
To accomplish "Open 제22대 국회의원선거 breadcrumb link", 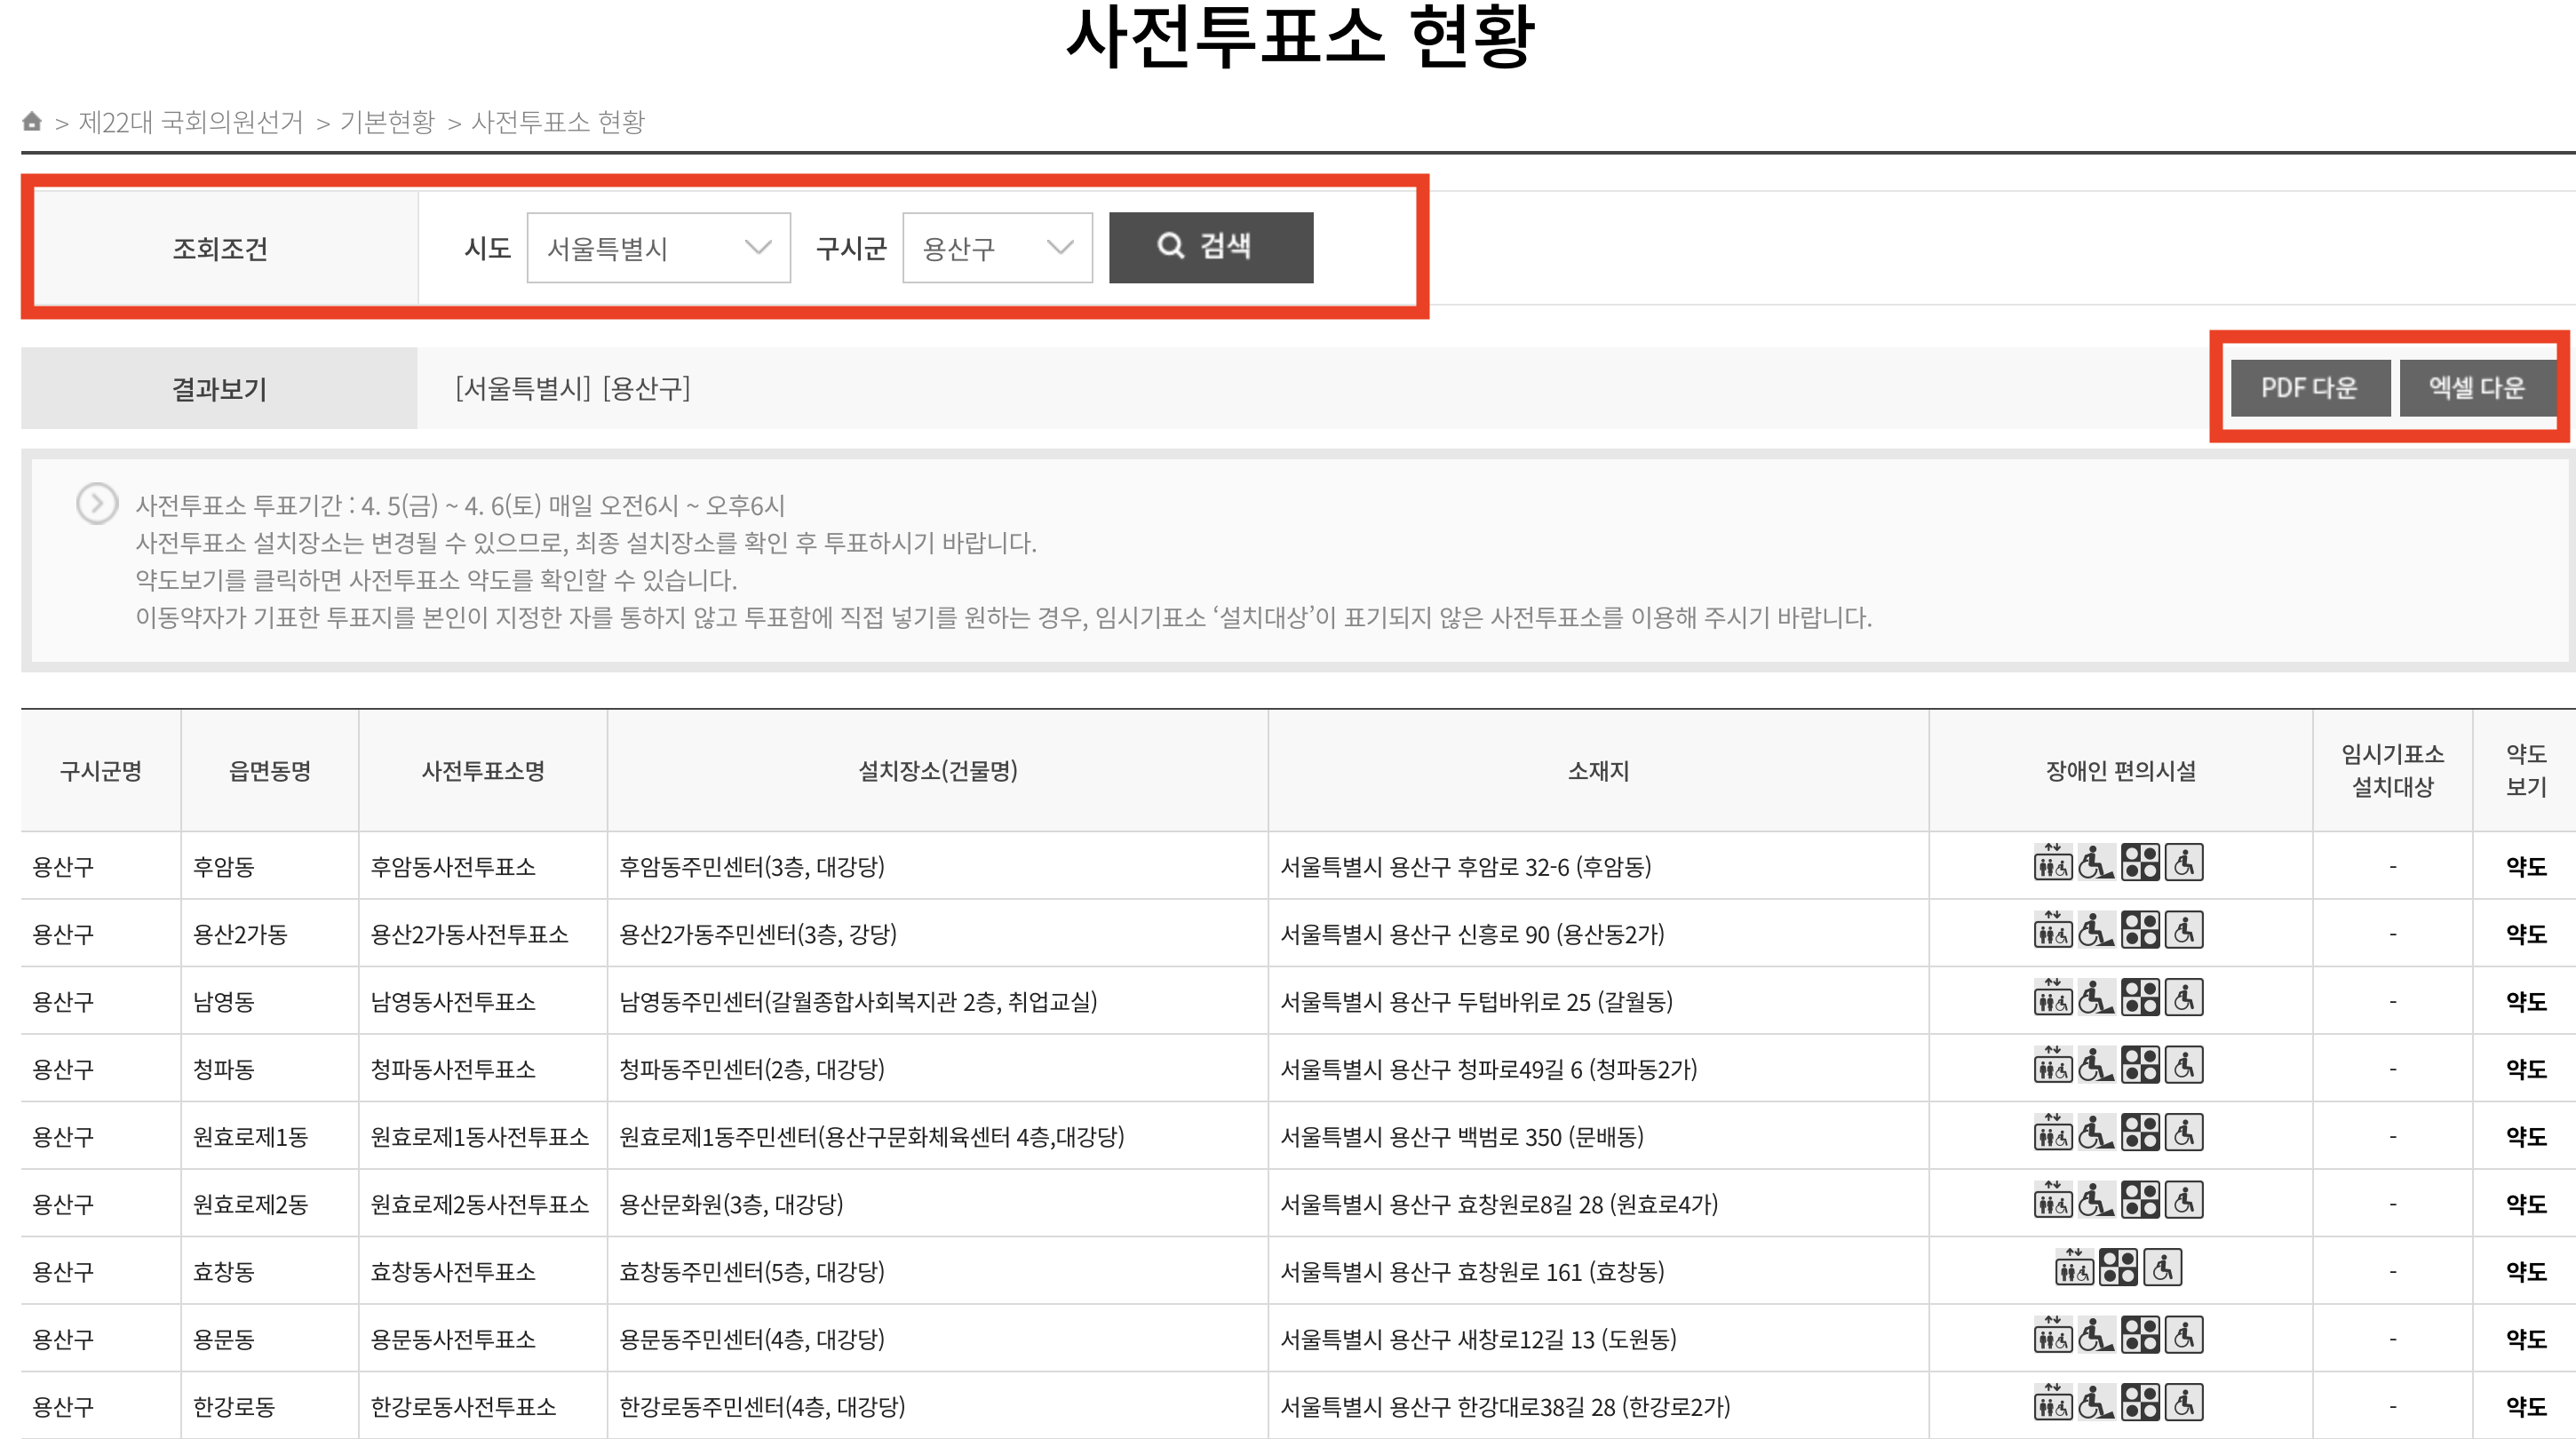I will pyautogui.click(x=190, y=122).
